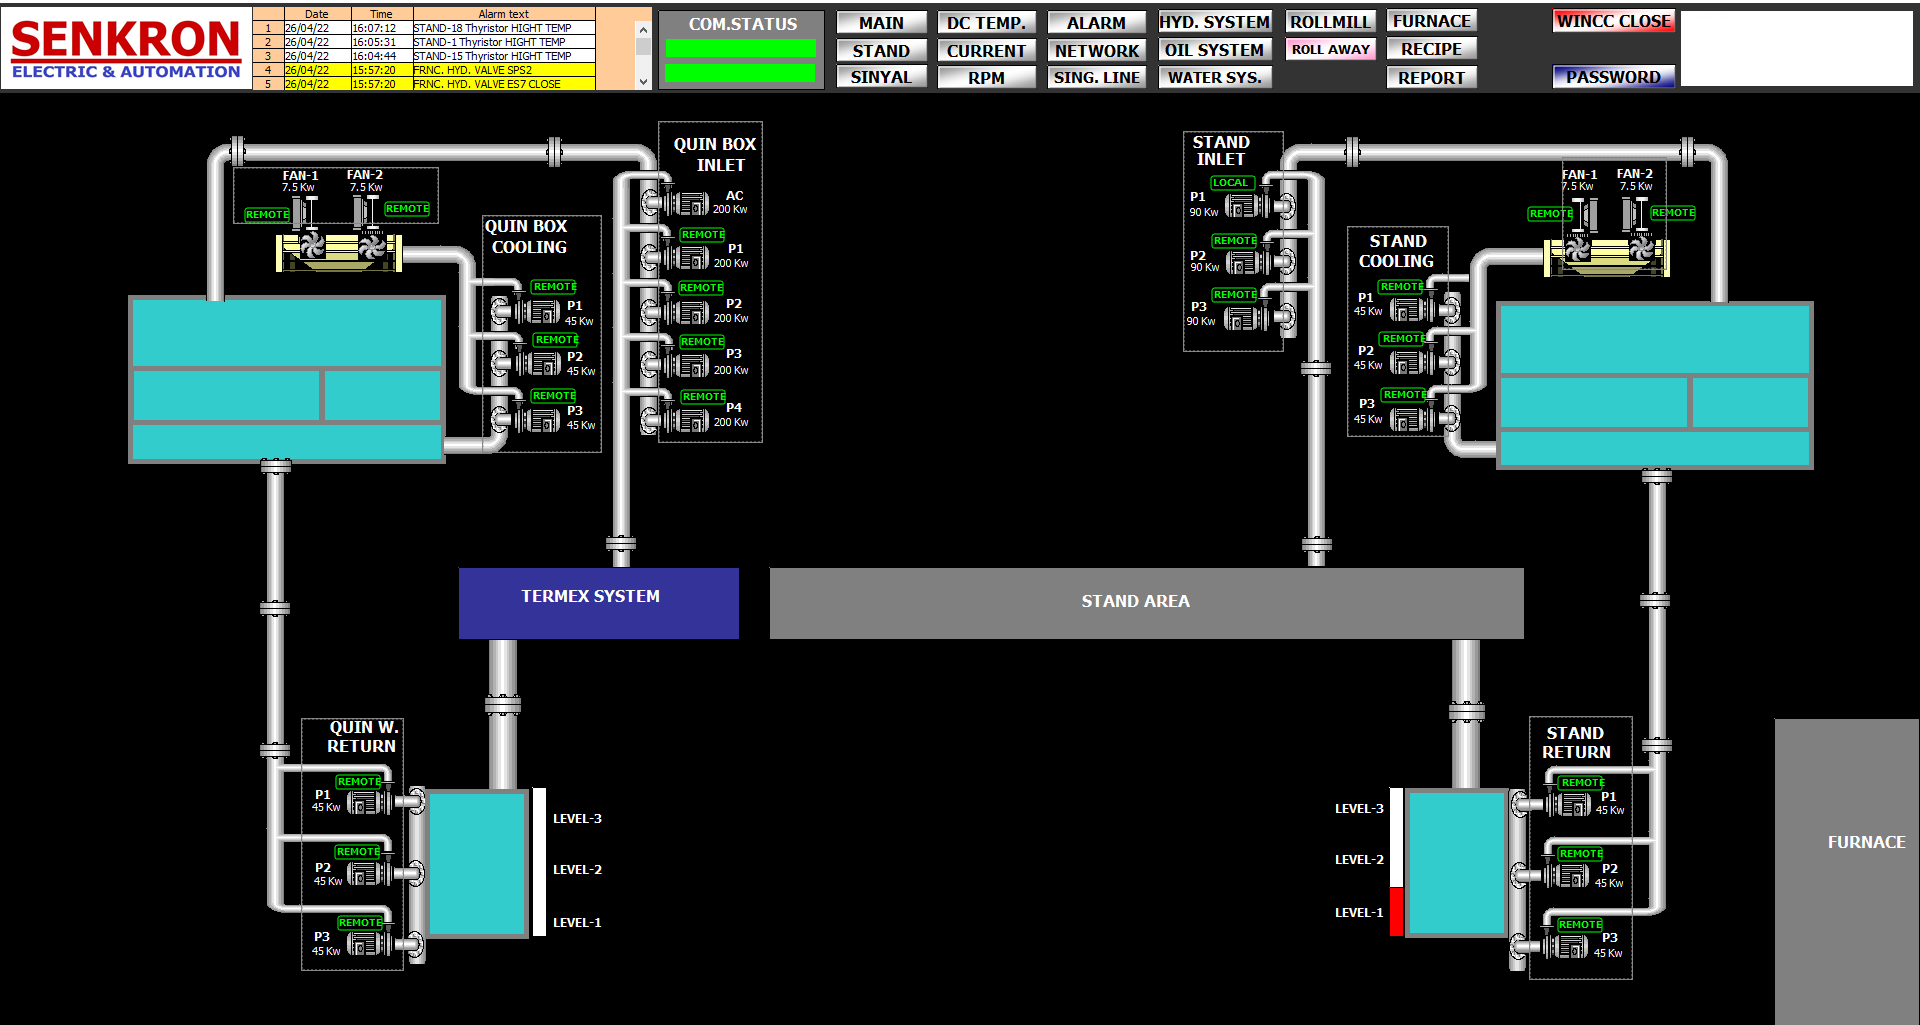1920x1025 pixels.
Task: Click the Quin Box Inlet AC pump icon
Action: click(x=689, y=204)
